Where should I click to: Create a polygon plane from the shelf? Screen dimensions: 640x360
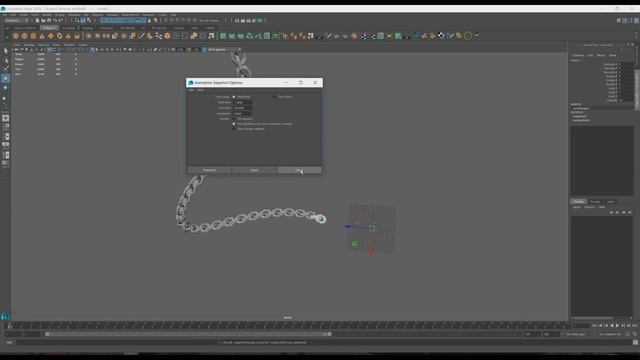coord(51,36)
